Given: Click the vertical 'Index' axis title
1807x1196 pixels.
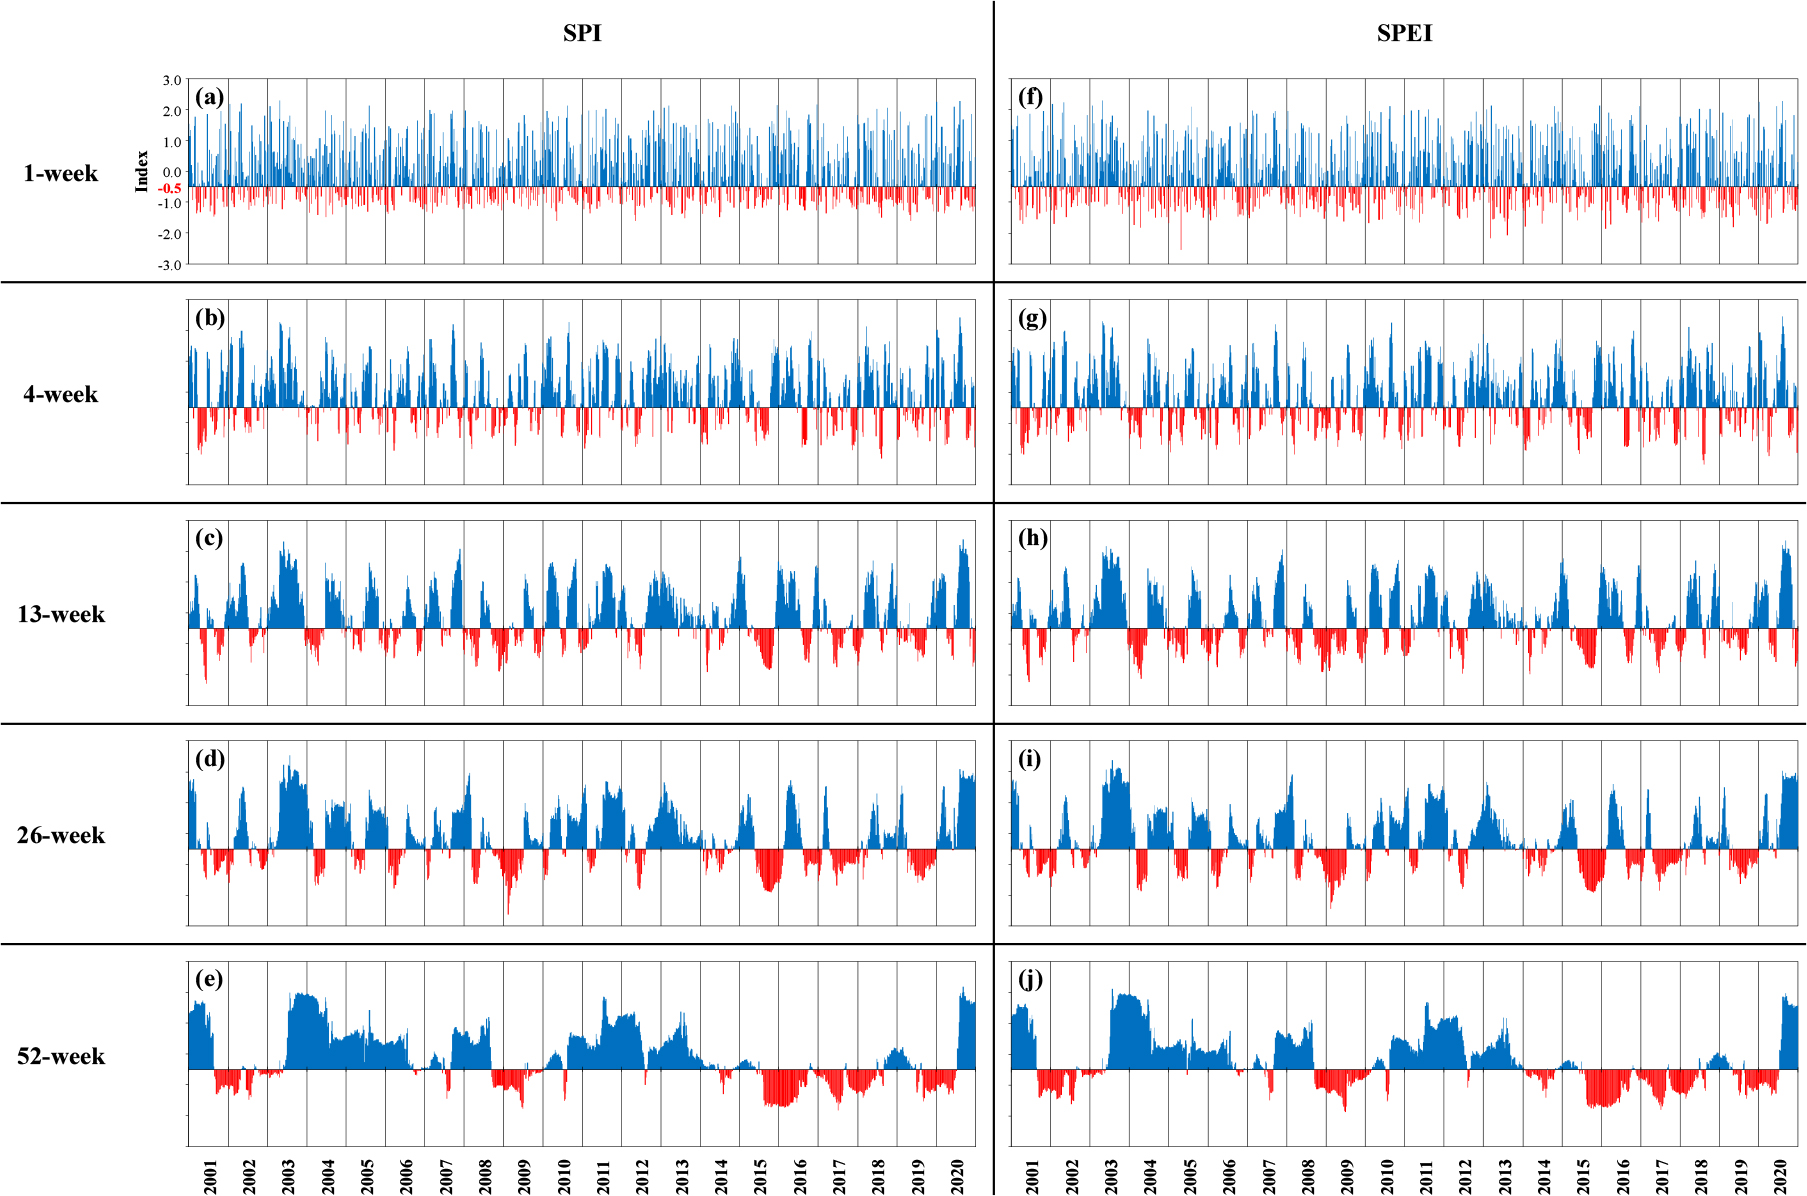Looking at the screenshot, I should tap(142, 171).
